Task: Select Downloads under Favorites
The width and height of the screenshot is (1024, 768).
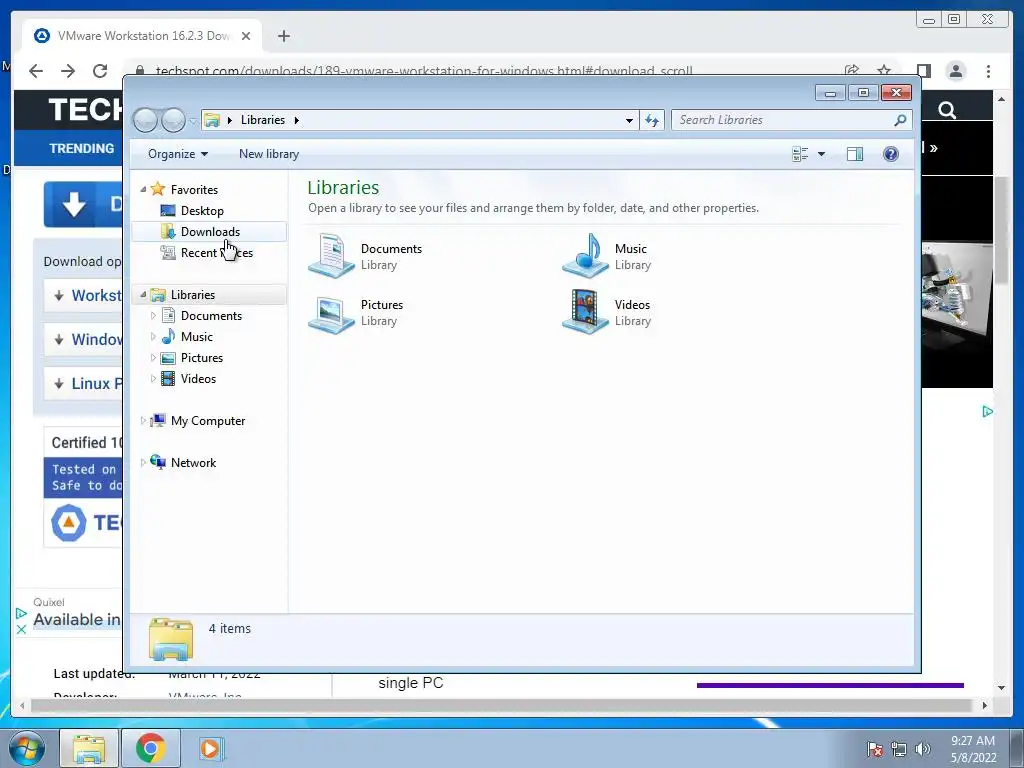Action: coord(210,232)
